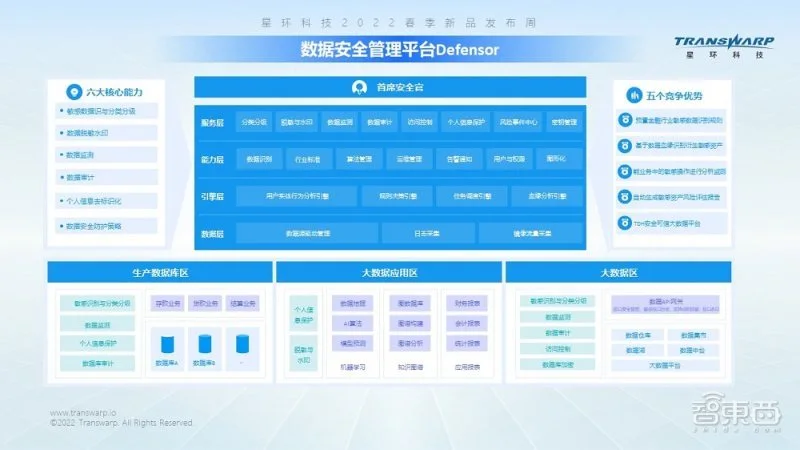800x450 pixels.
Task: Click the 风险事件中心 service box
Action: (x=520, y=122)
